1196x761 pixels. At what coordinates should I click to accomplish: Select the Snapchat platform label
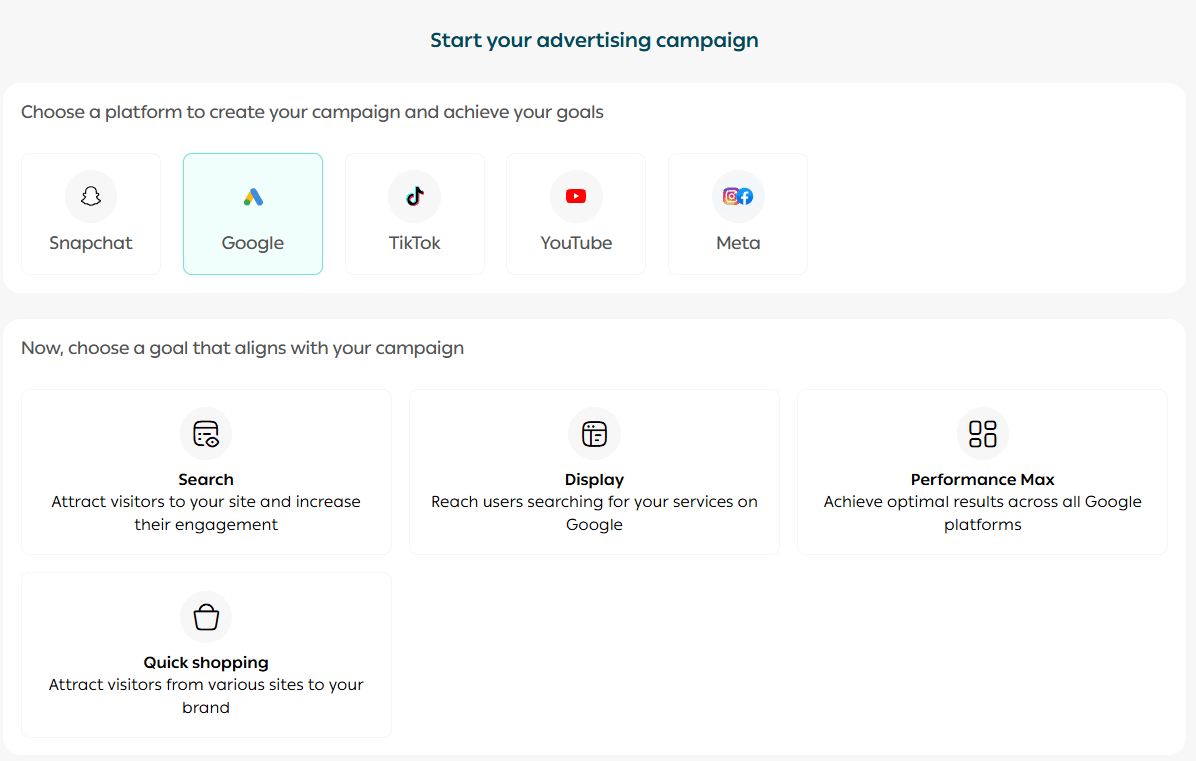(x=91, y=243)
